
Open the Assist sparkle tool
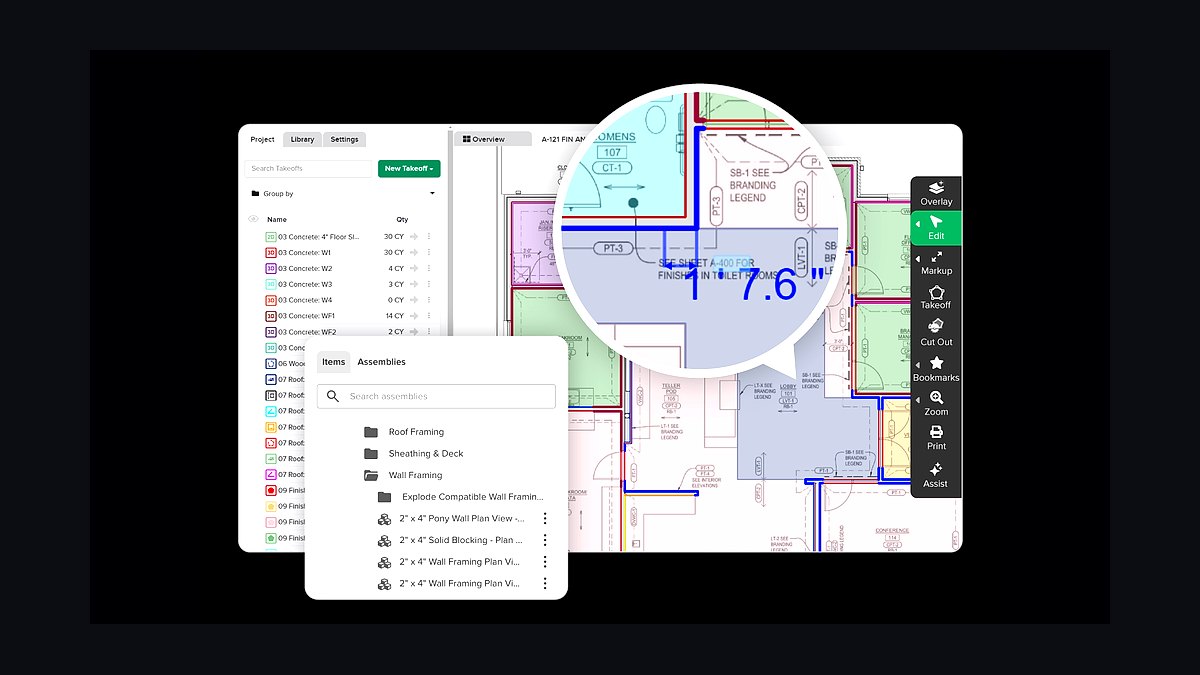936,475
